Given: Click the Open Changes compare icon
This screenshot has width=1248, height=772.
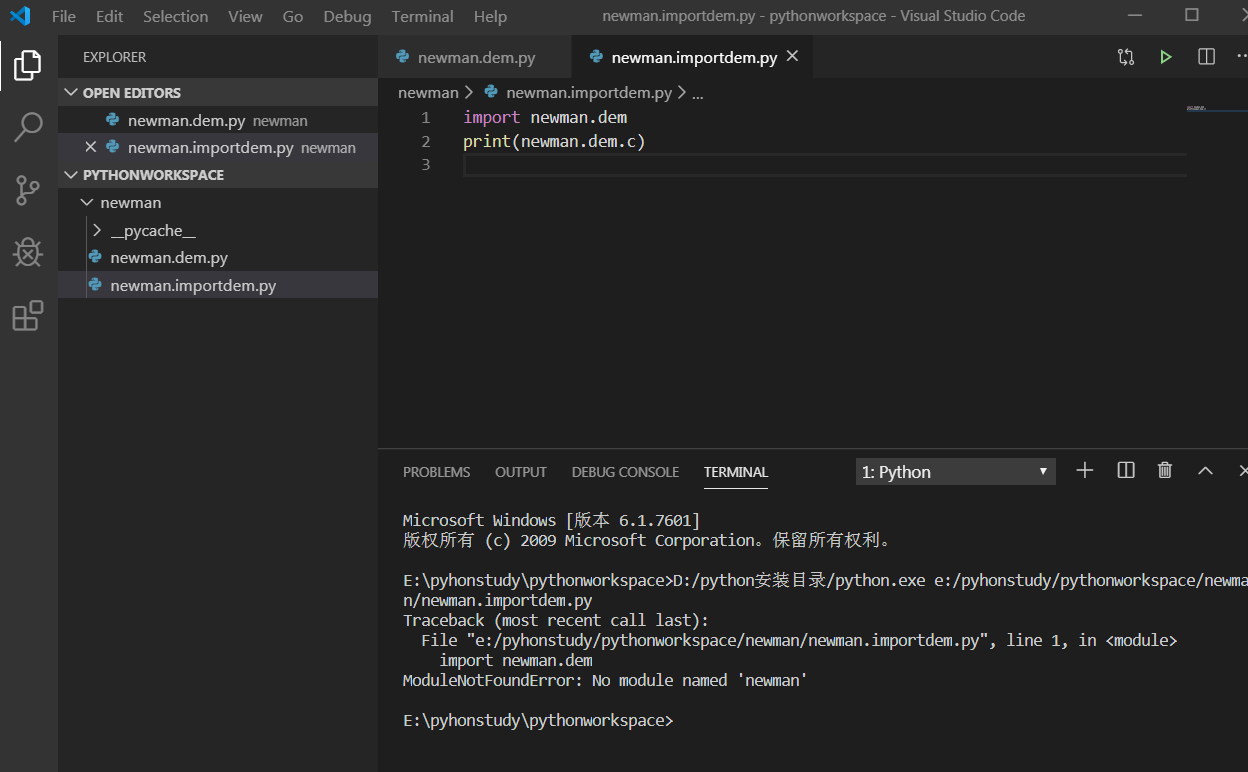Looking at the screenshot, I should 1126,57.
